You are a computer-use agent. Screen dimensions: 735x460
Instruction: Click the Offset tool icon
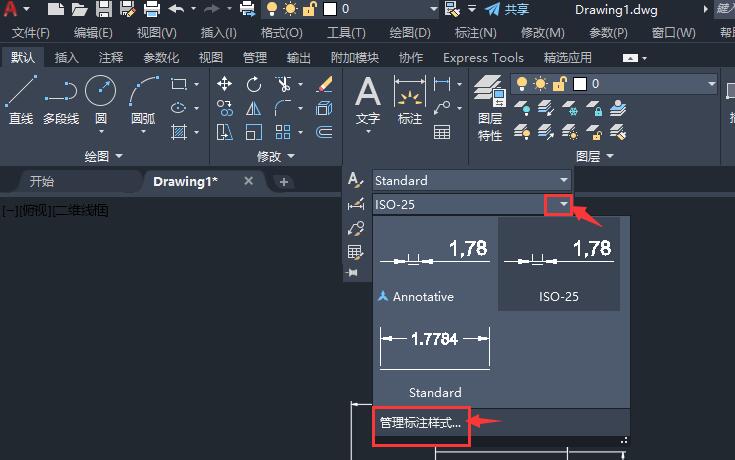(324, 132)
